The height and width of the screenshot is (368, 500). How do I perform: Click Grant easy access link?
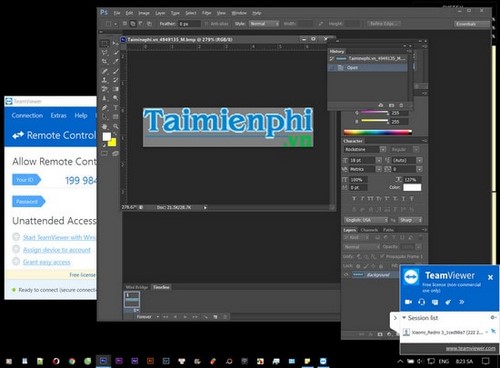point(47,262)
